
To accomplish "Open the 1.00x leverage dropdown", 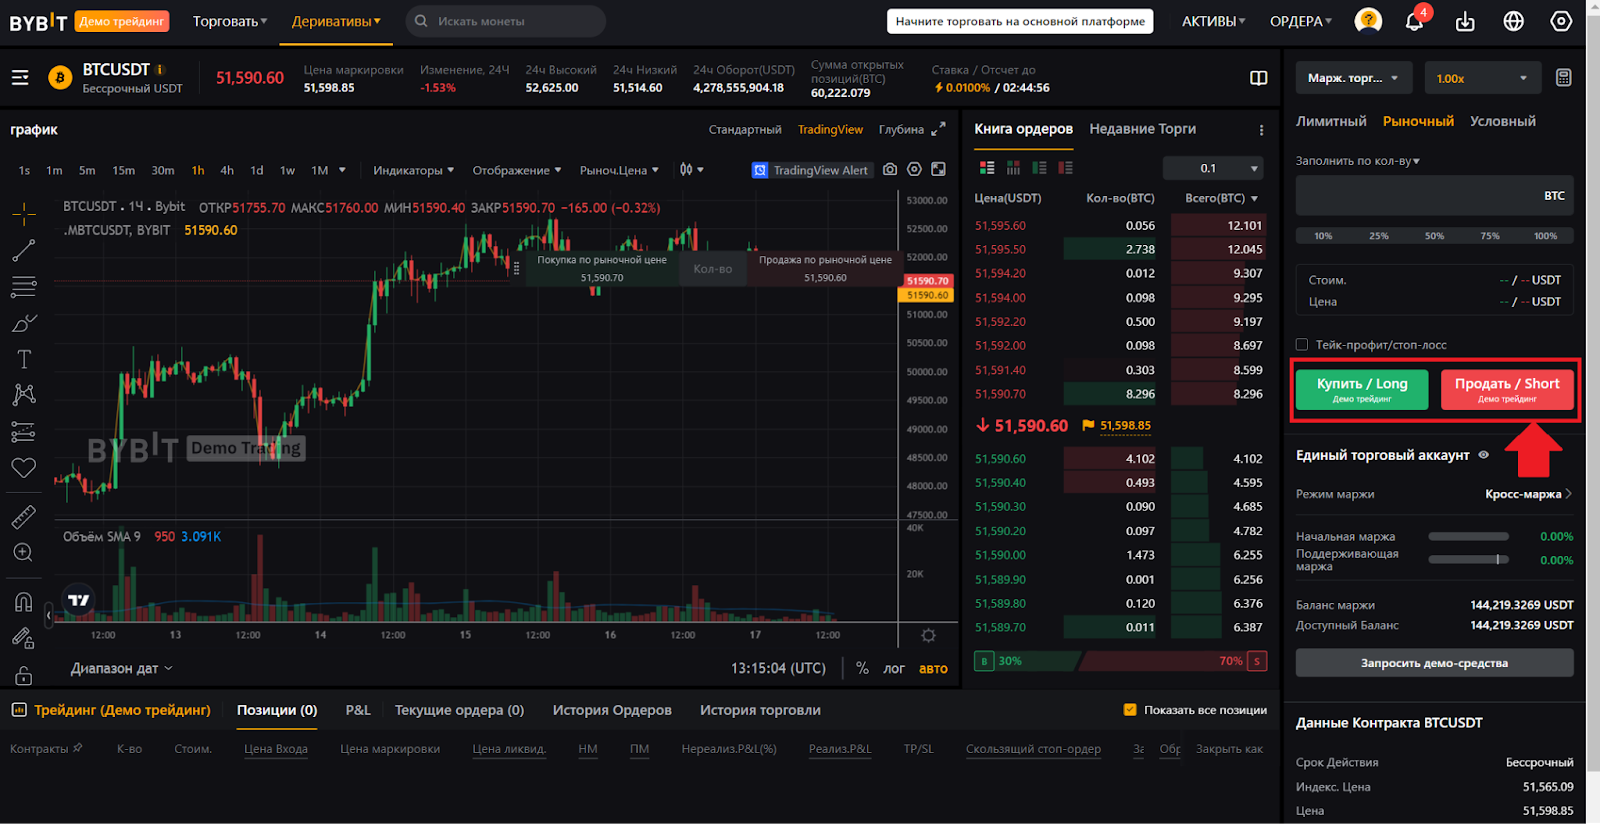I will 1481,78.
